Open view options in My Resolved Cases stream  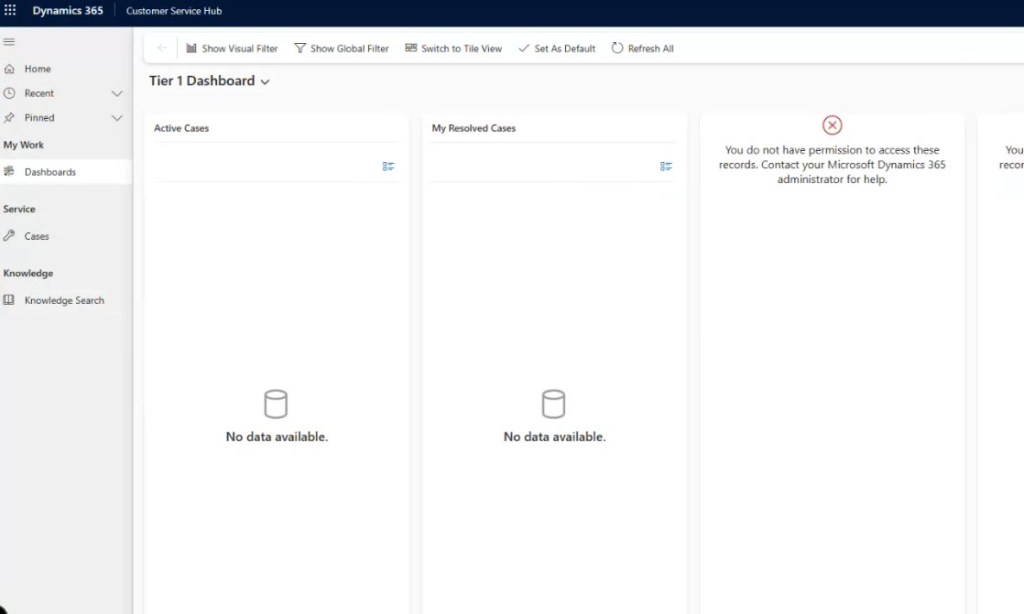666,167
